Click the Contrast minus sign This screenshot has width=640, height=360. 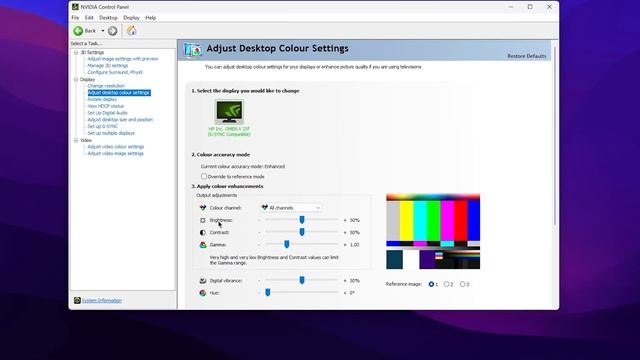point(259,232)
